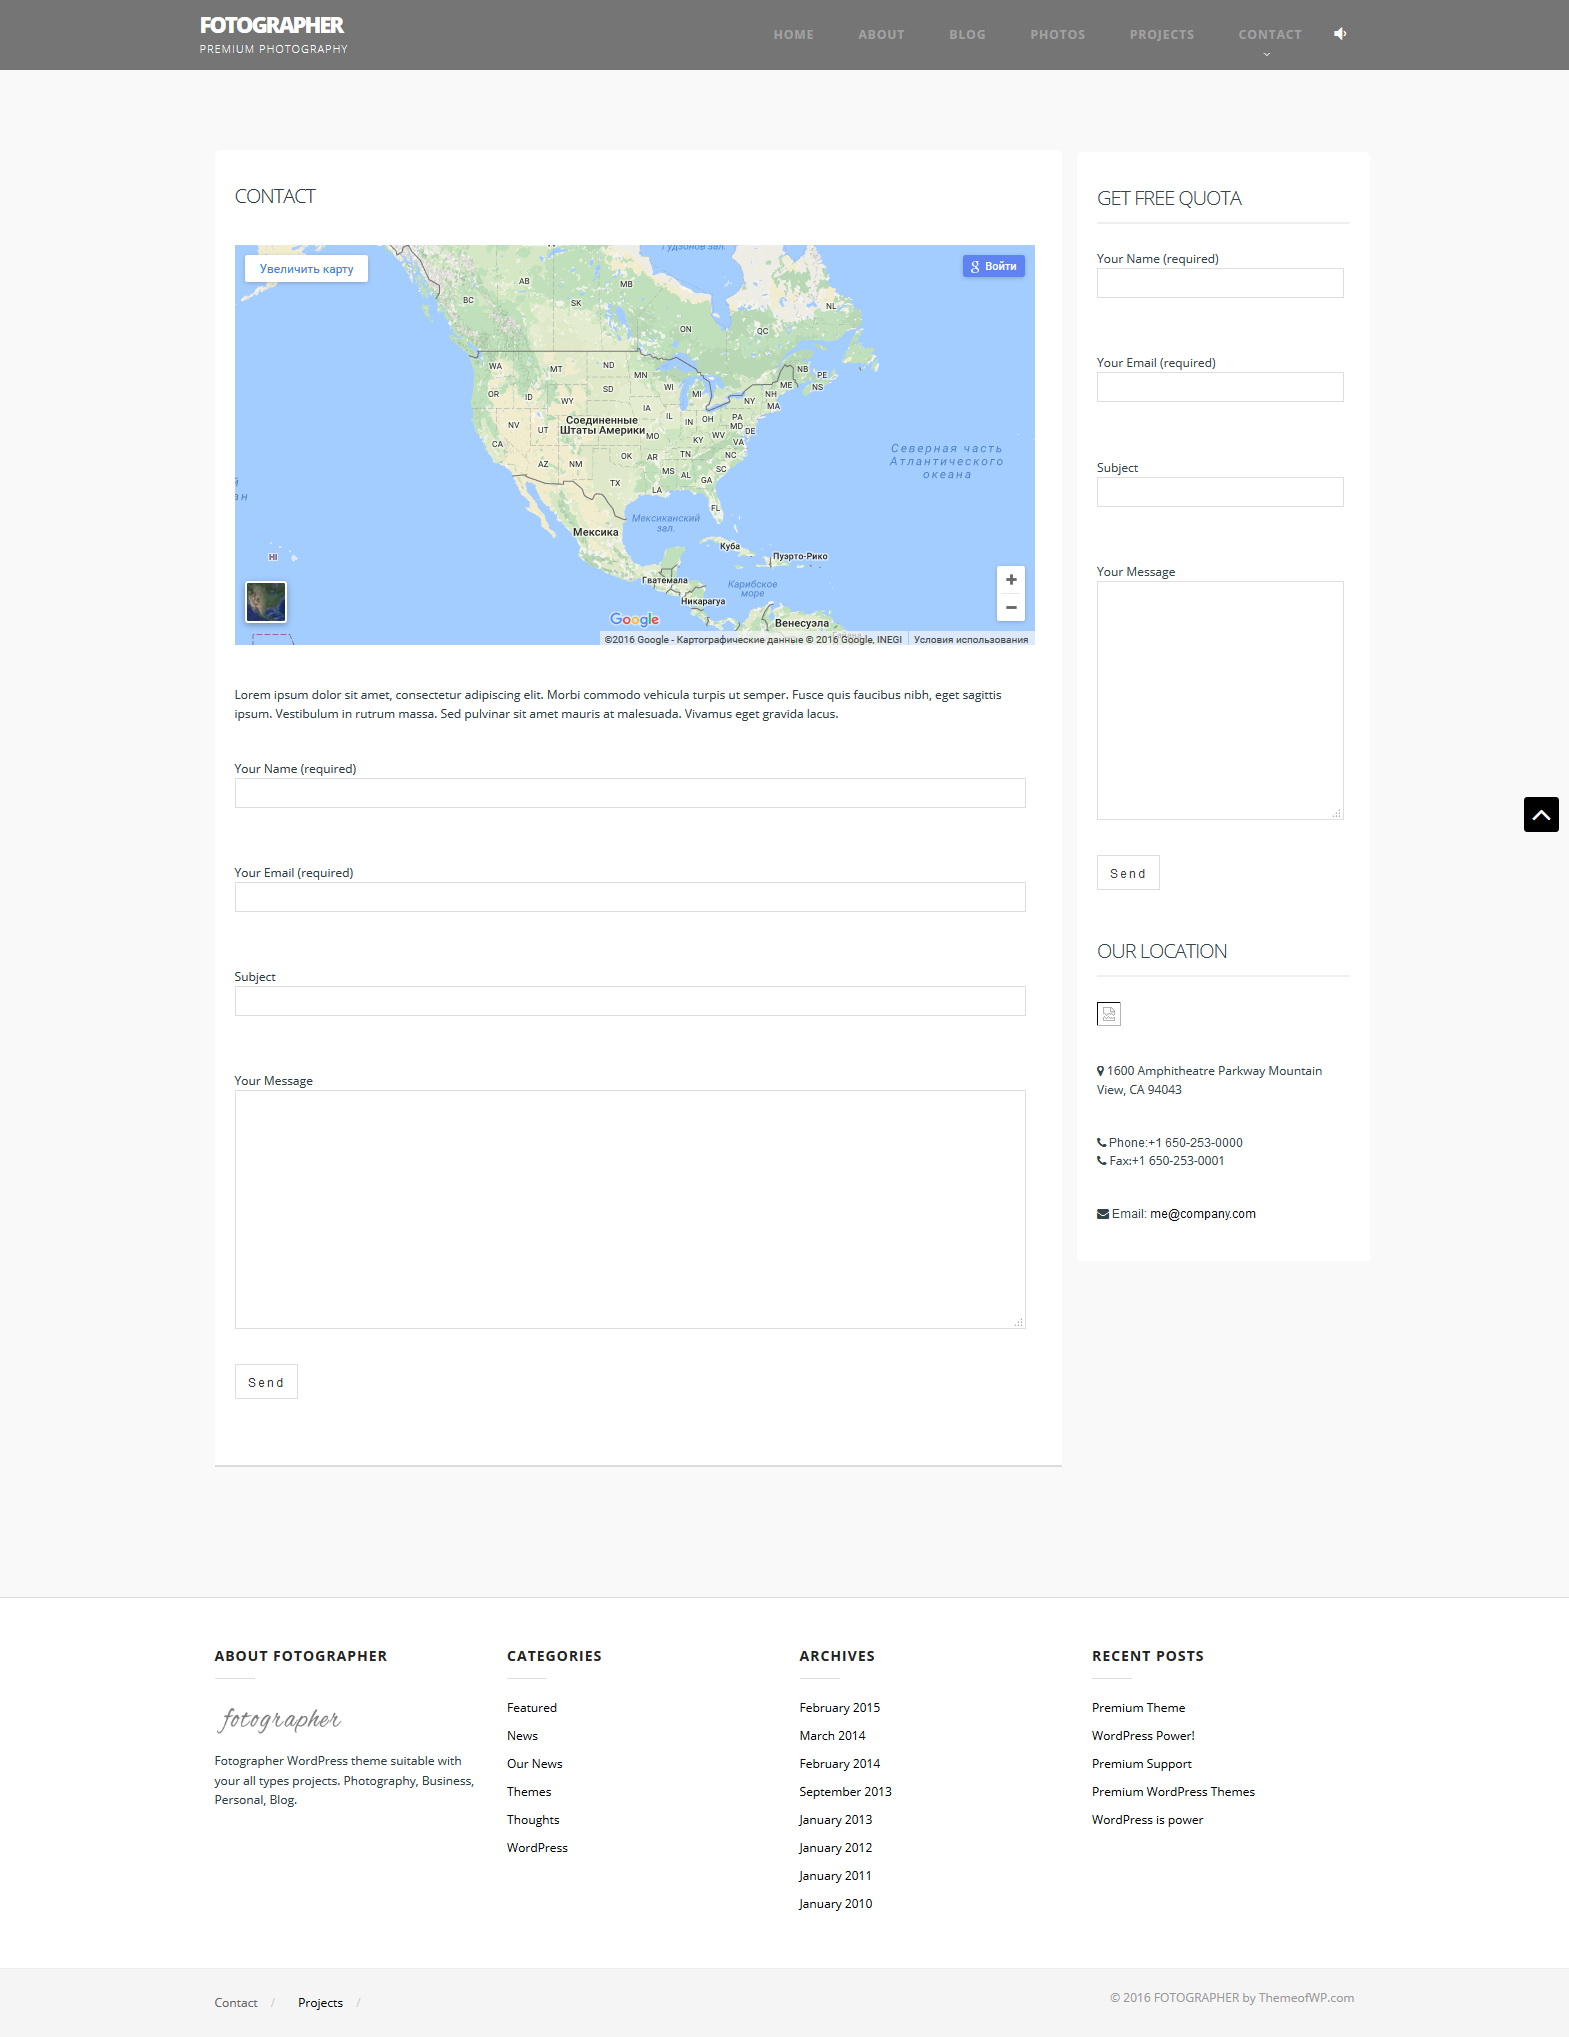Zoom out on the map
Image resolution: width=1569 pixels, height=2037 pixels.
click(1011, 608)
